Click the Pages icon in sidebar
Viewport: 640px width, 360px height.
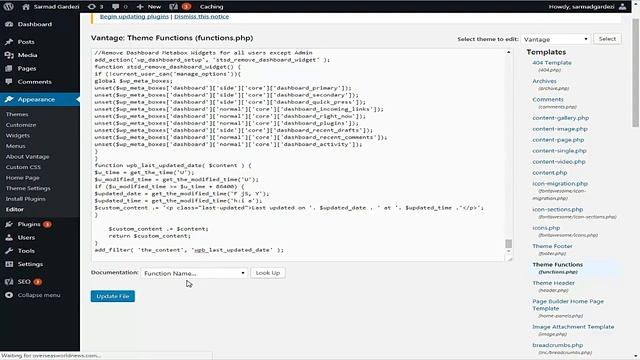pos(9,69)
